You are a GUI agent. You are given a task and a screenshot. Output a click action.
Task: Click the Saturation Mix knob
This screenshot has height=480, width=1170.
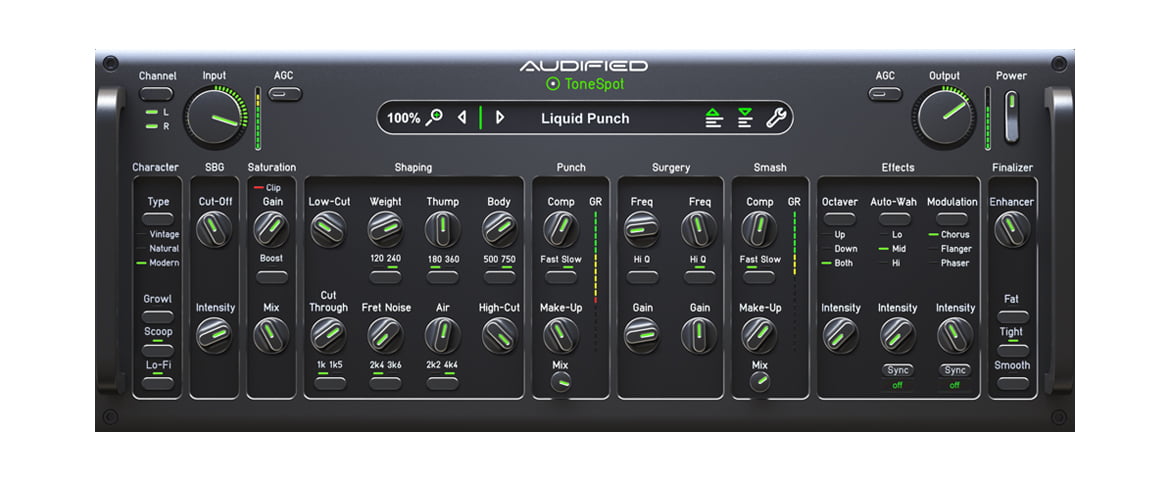[271, 334]
